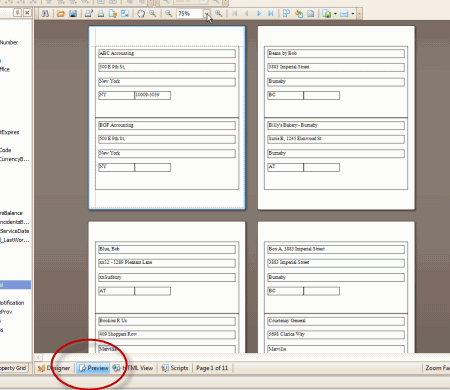Select the Preview tab

coord(94,368)
